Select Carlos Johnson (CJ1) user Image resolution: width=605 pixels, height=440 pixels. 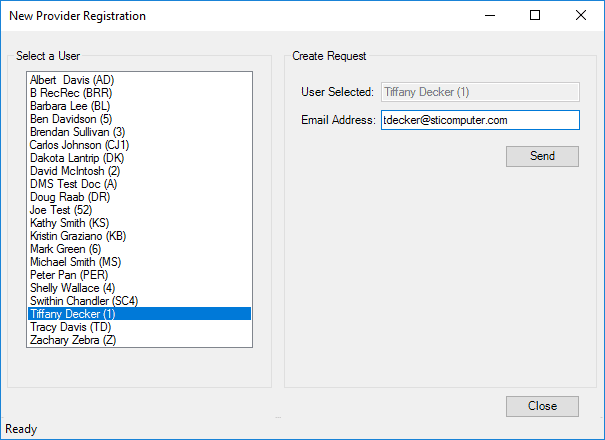coord(139,145)
